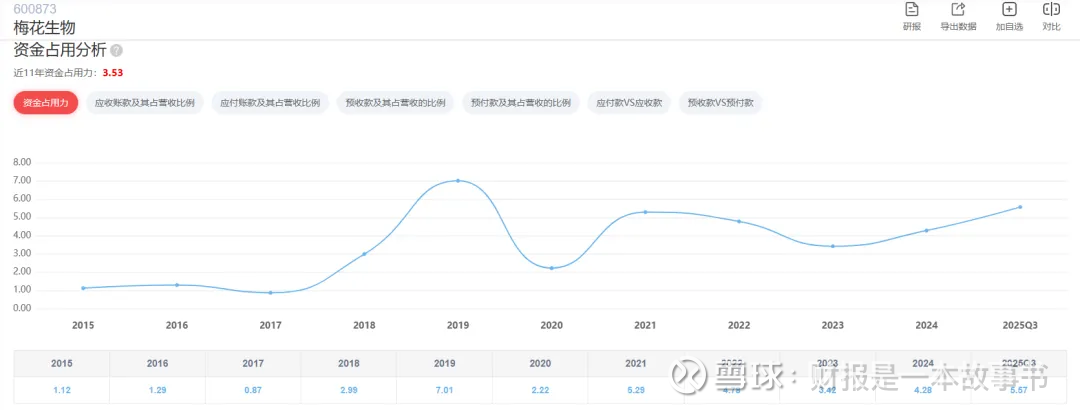Click the 导出数据 export data icon

(x=958, y=10)
